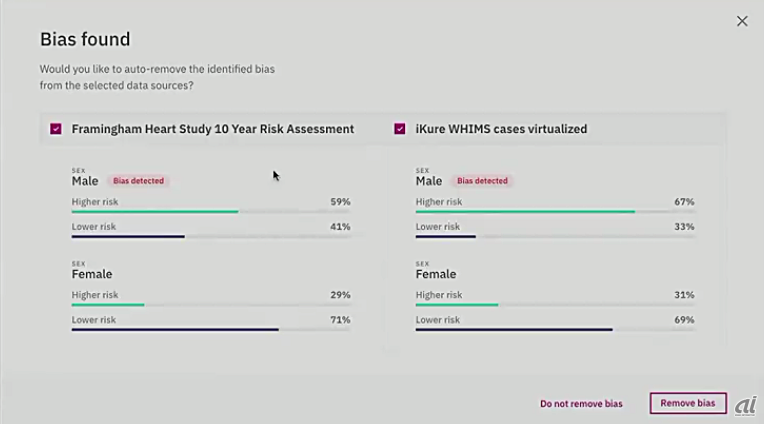Click iKure Male Bias detected badge
The height and width of the screenshot is (424, 764).
click(483, 181)
